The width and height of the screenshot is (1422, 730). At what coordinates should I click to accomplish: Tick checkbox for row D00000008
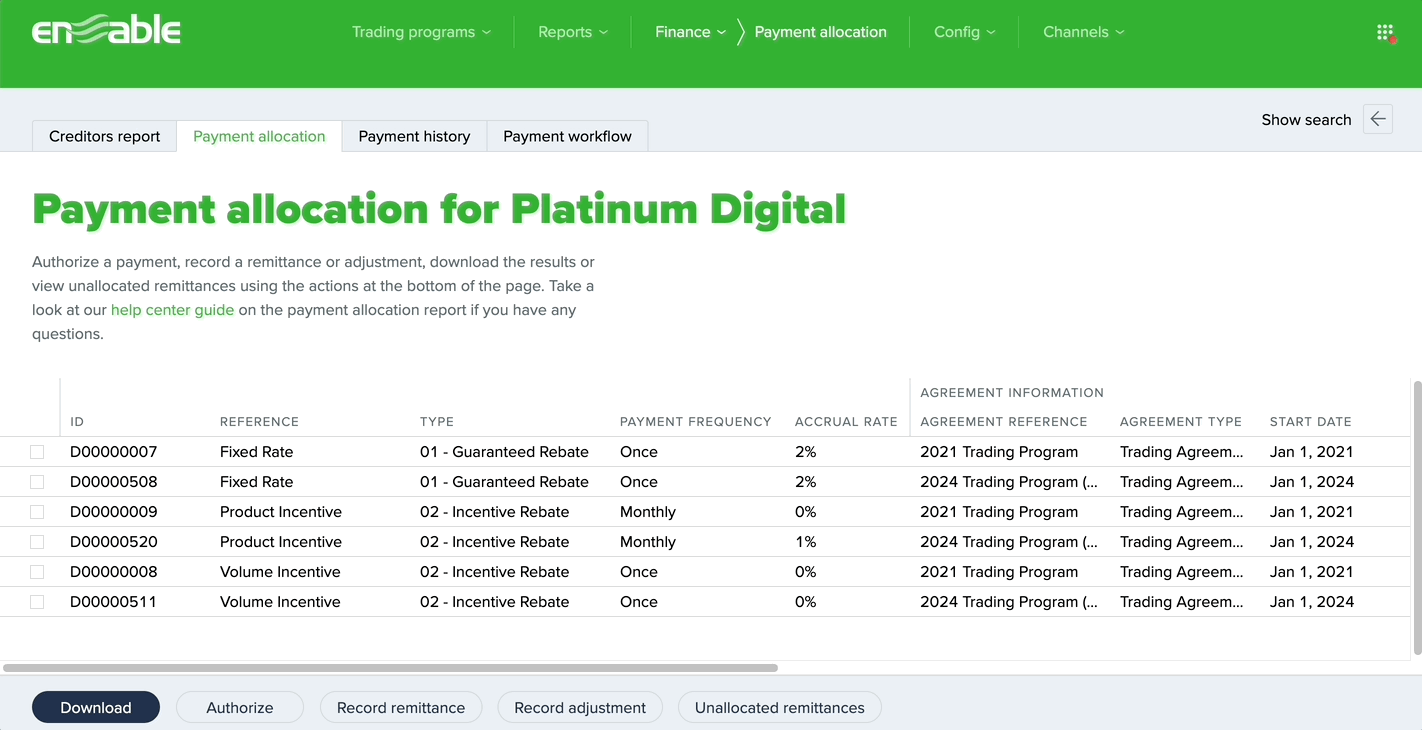click(x=37, y=572)
